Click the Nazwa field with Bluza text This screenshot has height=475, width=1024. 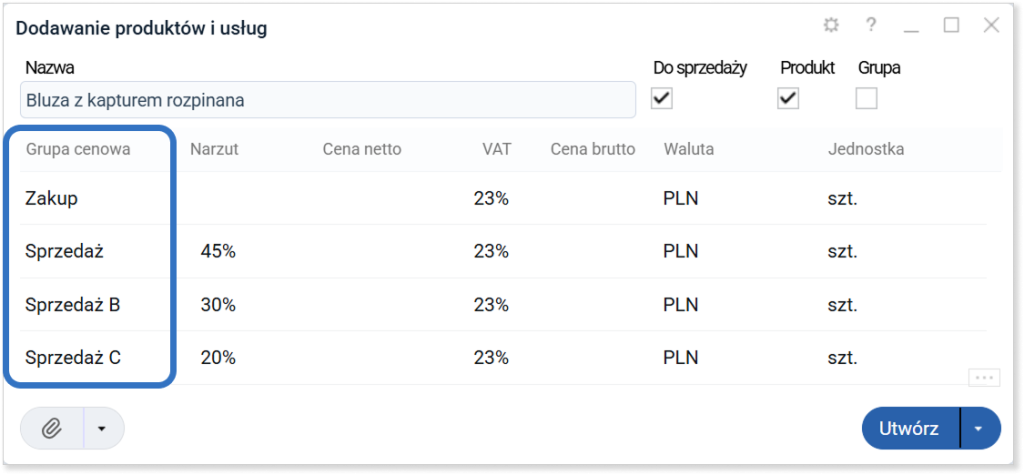(328, 100)
